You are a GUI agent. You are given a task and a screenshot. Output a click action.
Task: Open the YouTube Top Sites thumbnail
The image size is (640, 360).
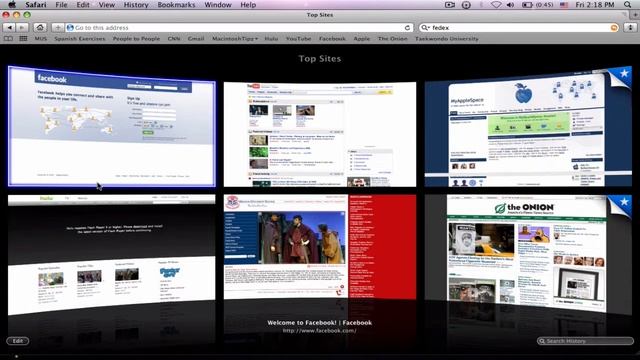[x=320, y=134]
